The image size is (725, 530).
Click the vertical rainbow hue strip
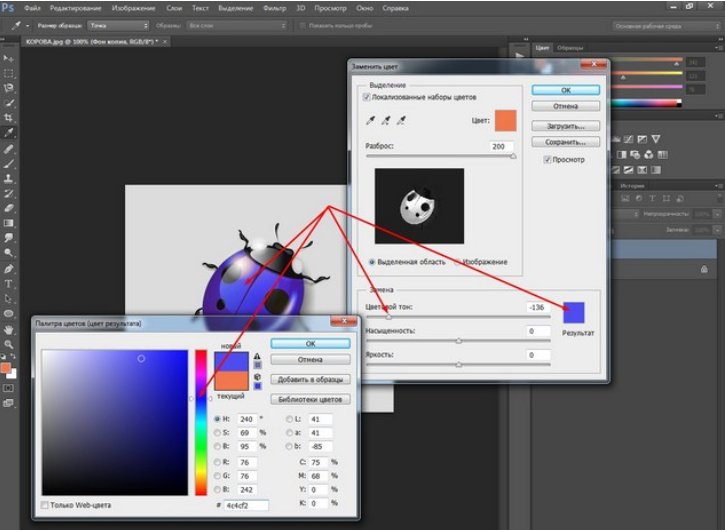tap(201, 422)
